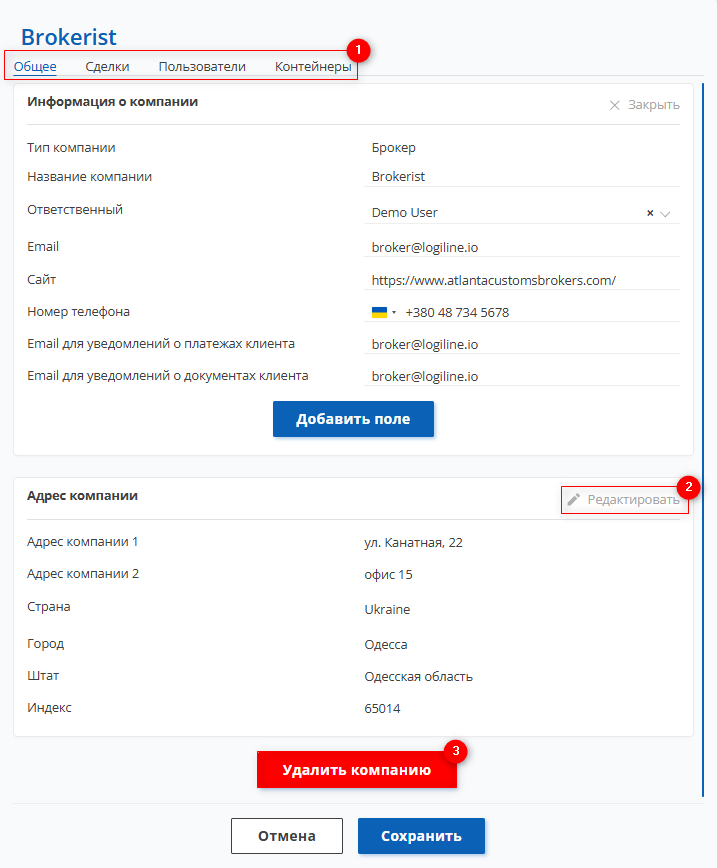Click the payment notifications email field
Viewport: 717px width, 868px height.
tap(522, 344)
